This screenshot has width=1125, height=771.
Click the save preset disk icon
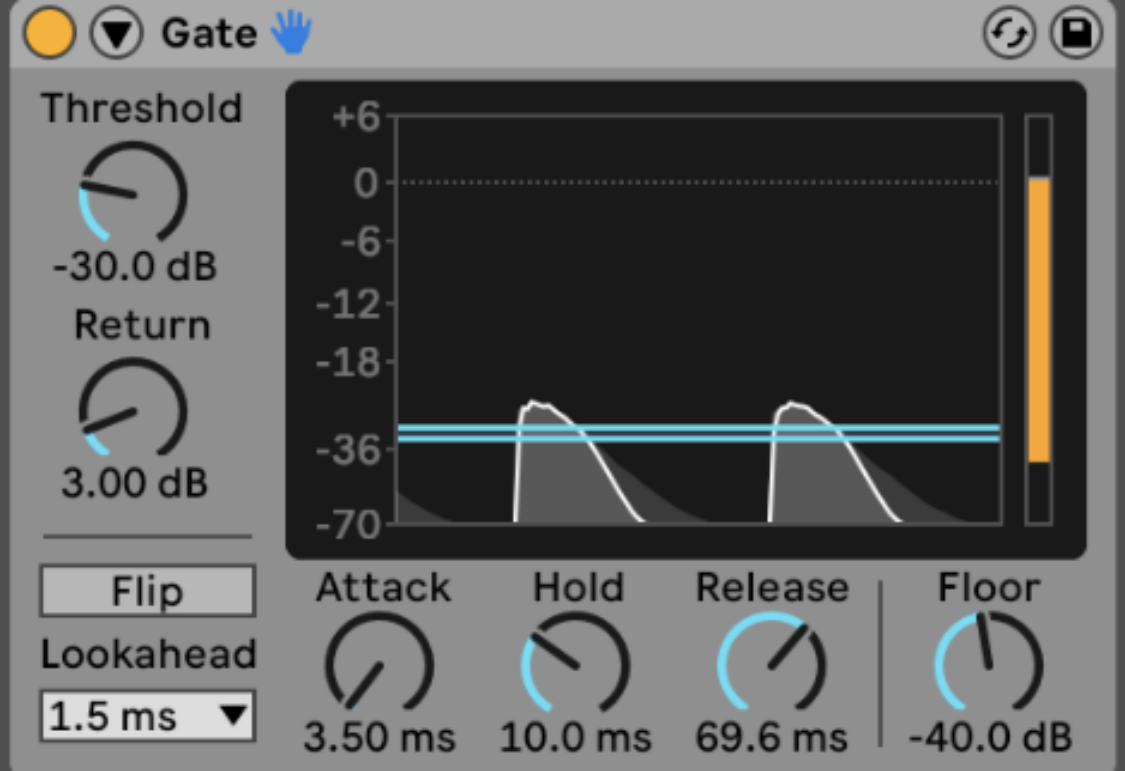[1075, 35]
